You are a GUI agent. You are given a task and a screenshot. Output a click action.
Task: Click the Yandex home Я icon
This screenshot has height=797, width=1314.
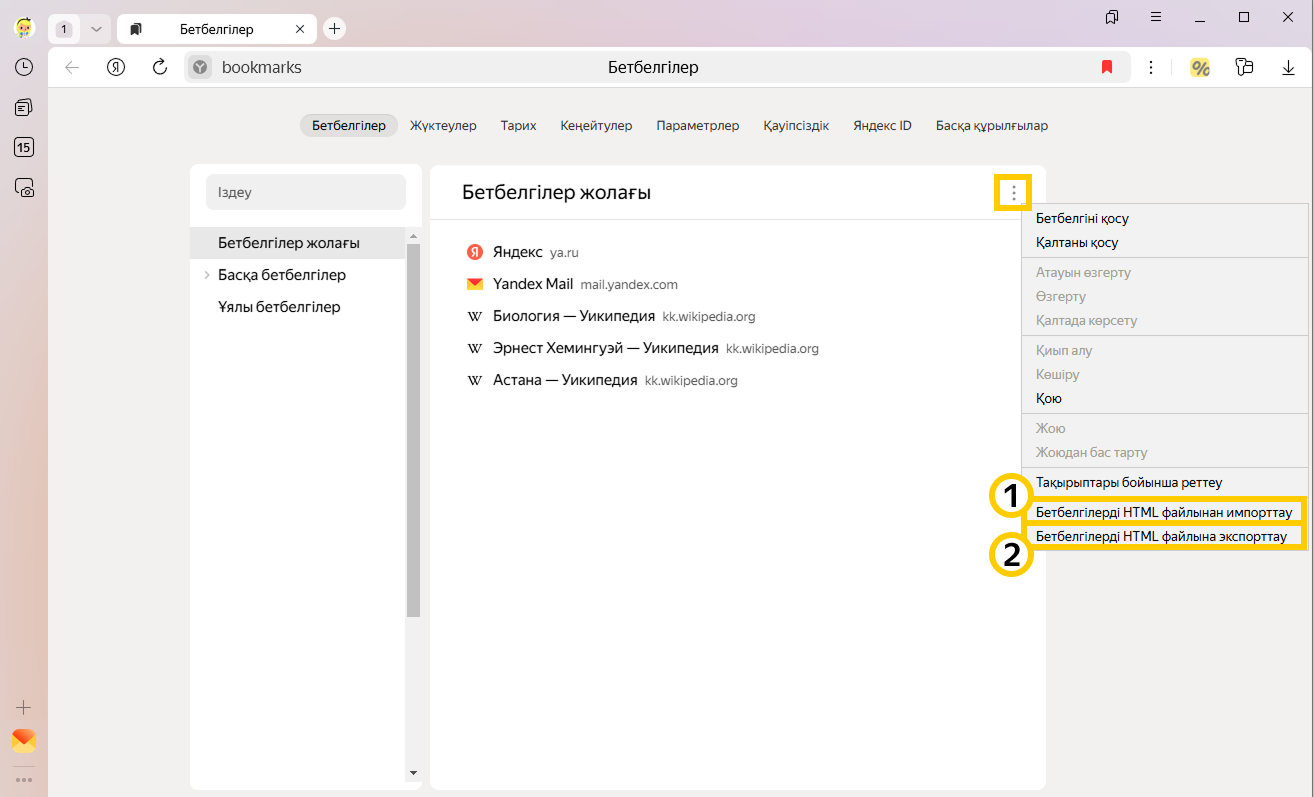point(116,67)
